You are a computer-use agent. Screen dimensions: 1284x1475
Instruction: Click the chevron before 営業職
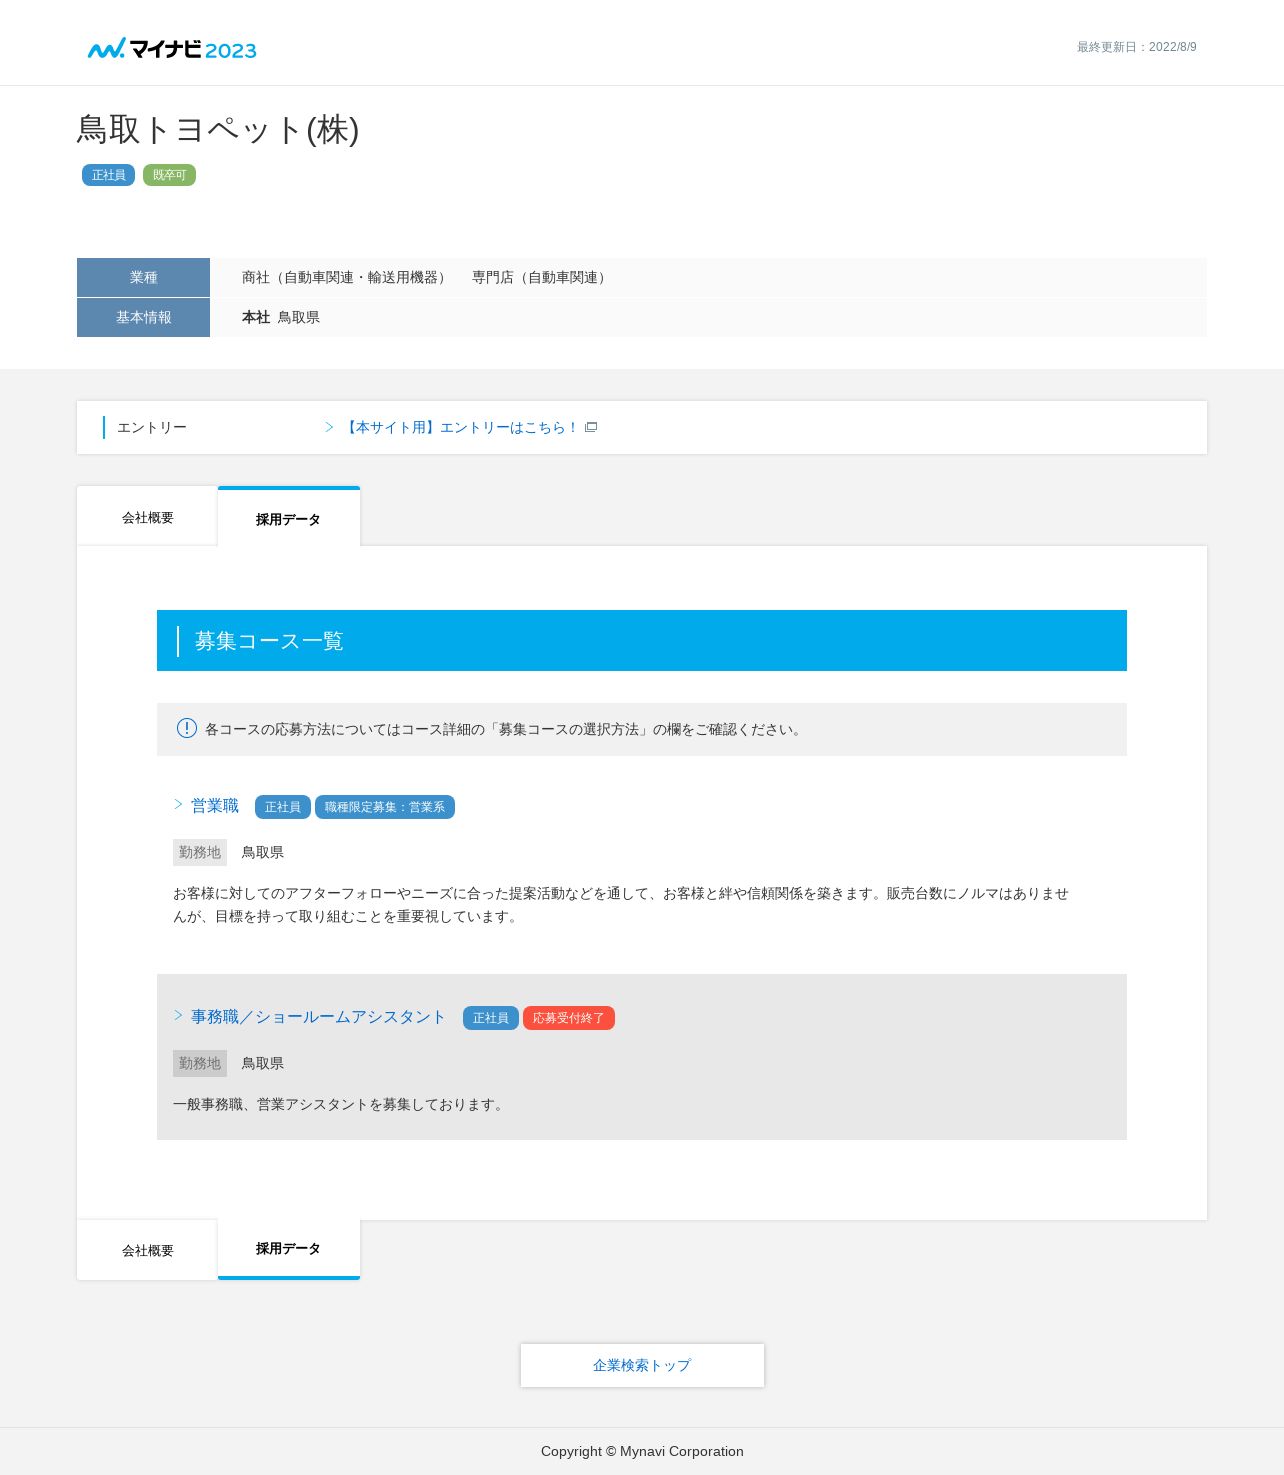(178, 804)
